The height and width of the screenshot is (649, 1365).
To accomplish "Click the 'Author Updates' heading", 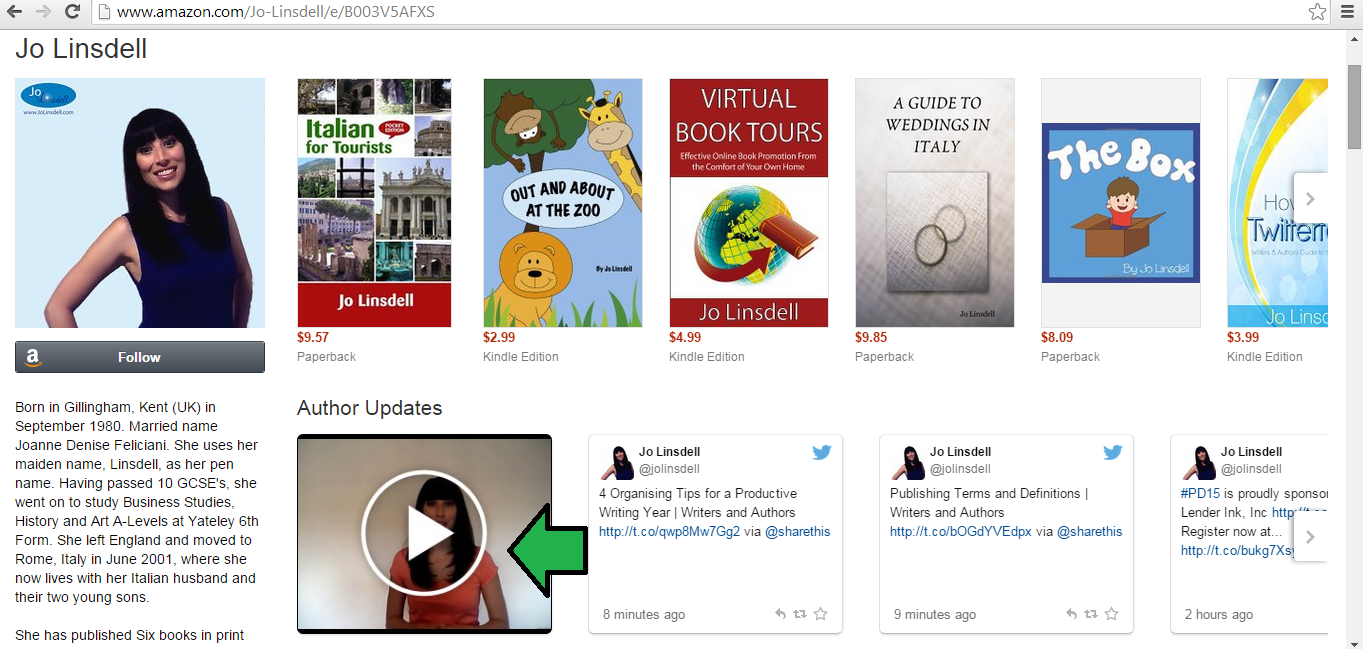I will coord(369,408).
